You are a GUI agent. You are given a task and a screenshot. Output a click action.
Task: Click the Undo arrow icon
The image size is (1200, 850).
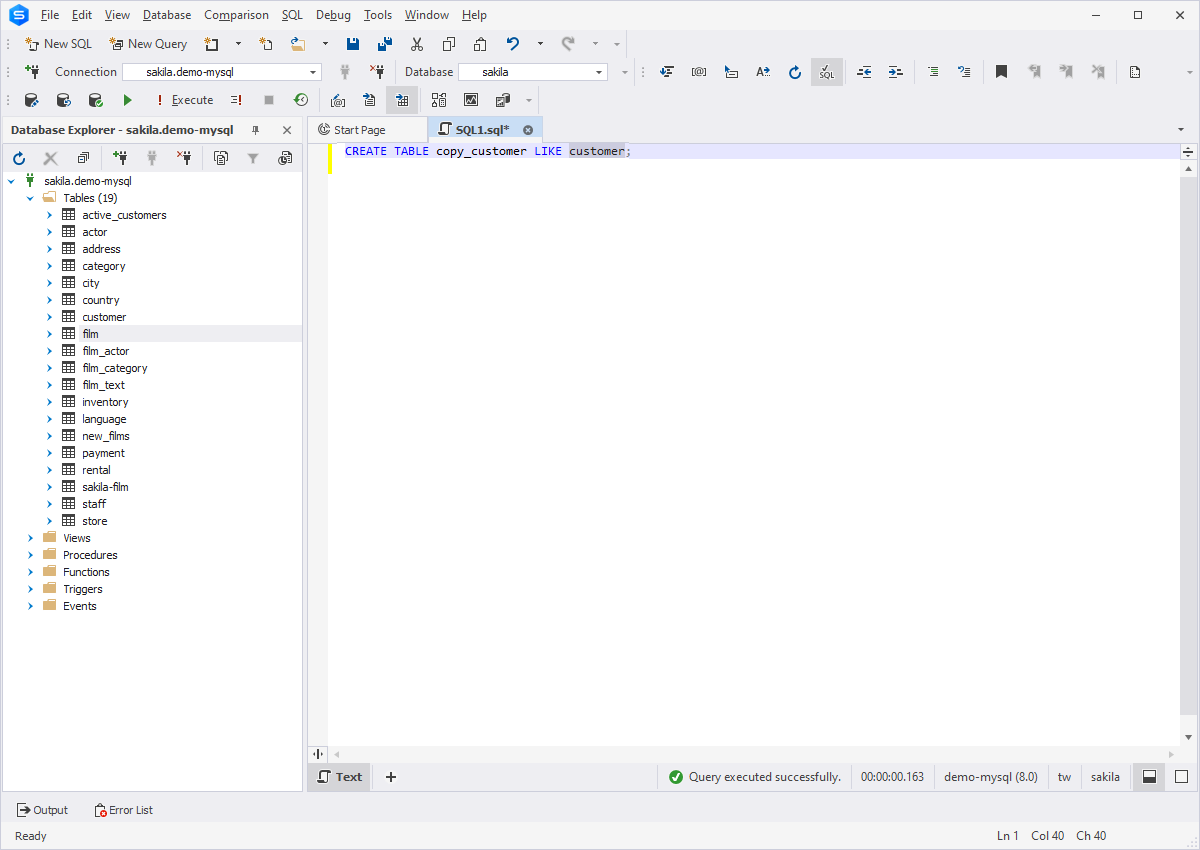click(513, 44)
